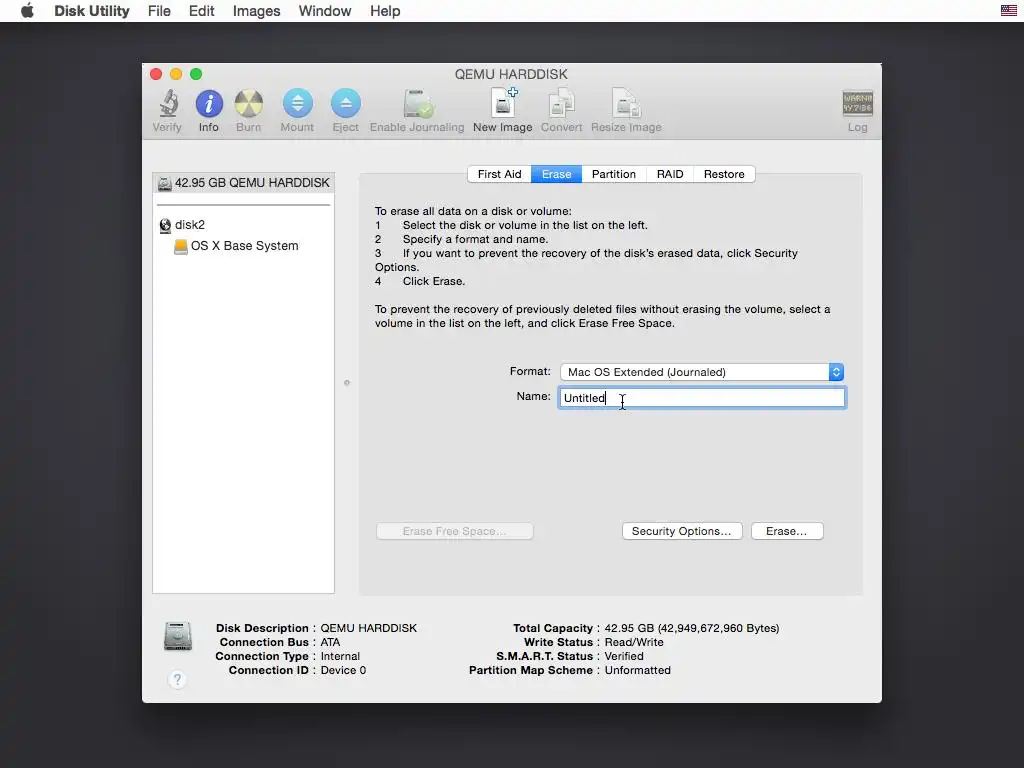Viewport: 1024px width, 768px height.
Task: Click the US flag input menu icon
Action: pyautogui.click(x=1008, y=10)
